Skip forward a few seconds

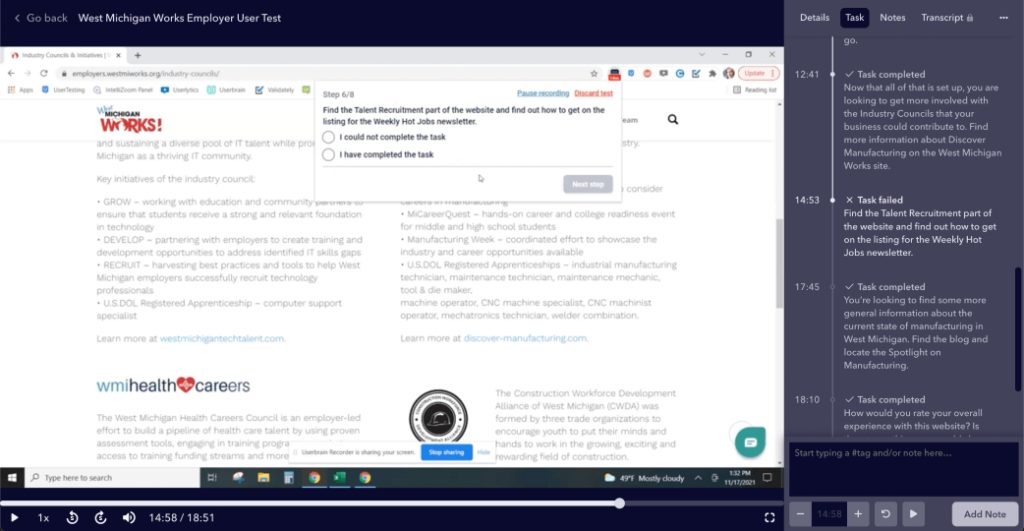point(101,517)
